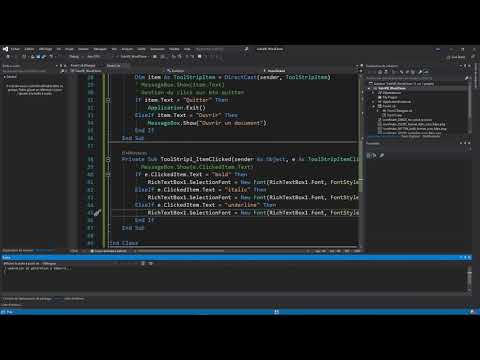The height and width of the screenshot is (360, 480).
Task: Click the Categorized icon in Properties panel
Action: (x=369, y=155)
